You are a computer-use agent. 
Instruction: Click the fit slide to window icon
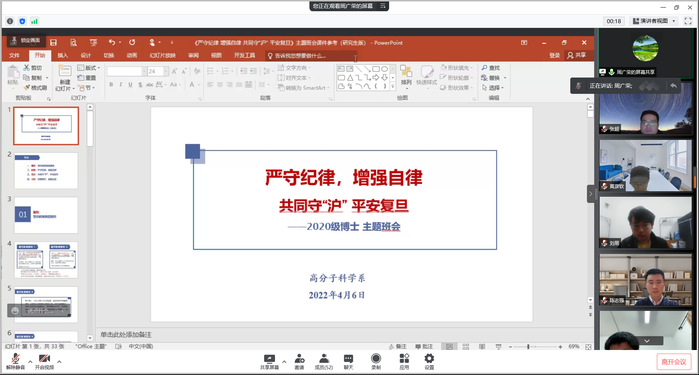tap(588, 346)
